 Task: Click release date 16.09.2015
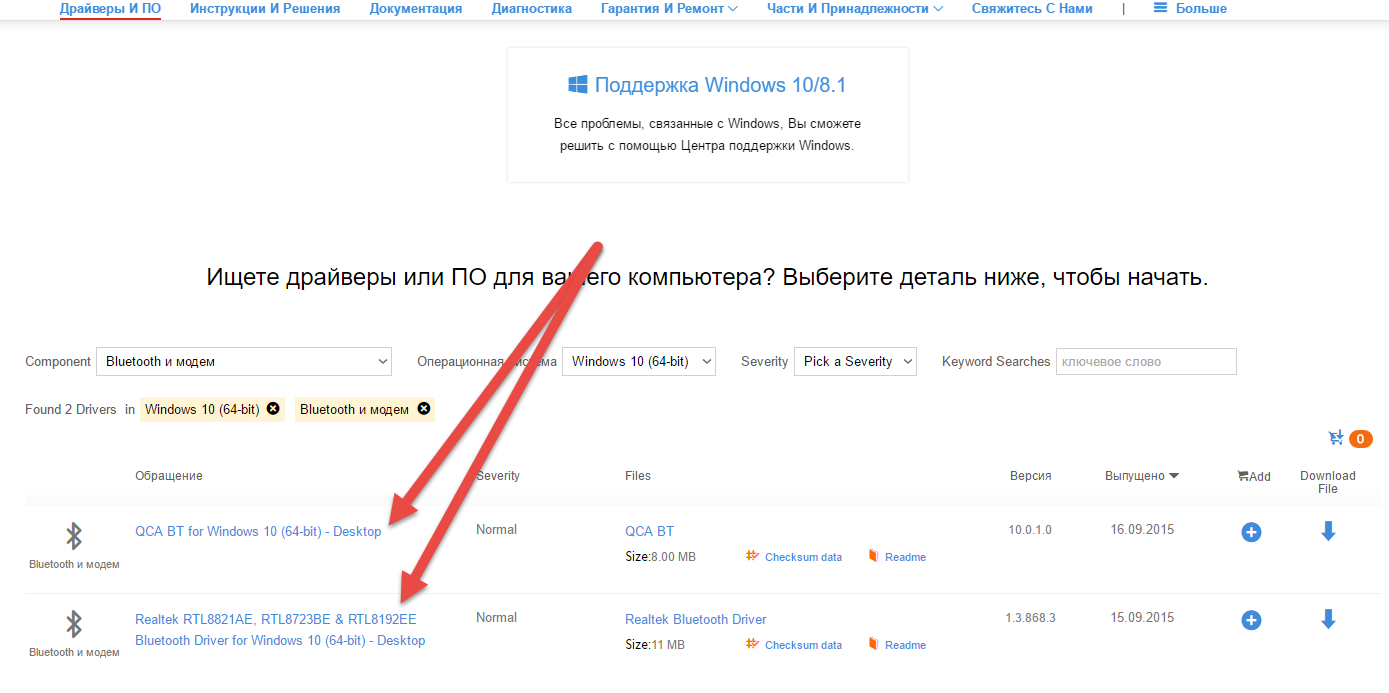(x=1142, y=530)
